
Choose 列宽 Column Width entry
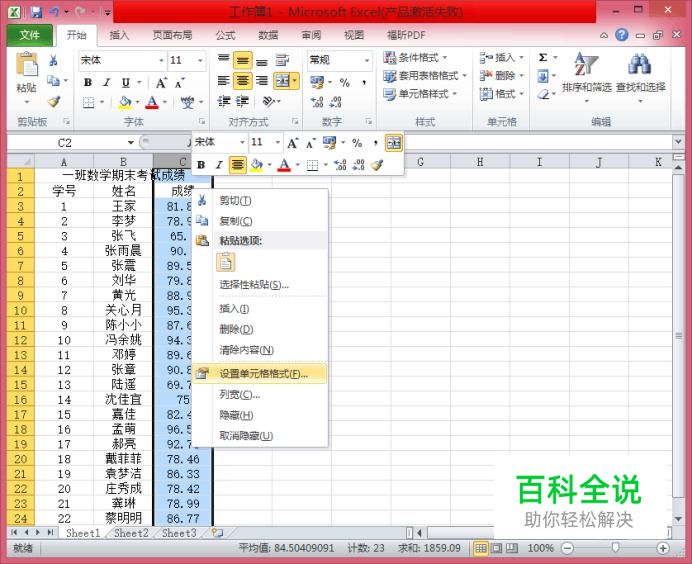(x=260, y=395)
